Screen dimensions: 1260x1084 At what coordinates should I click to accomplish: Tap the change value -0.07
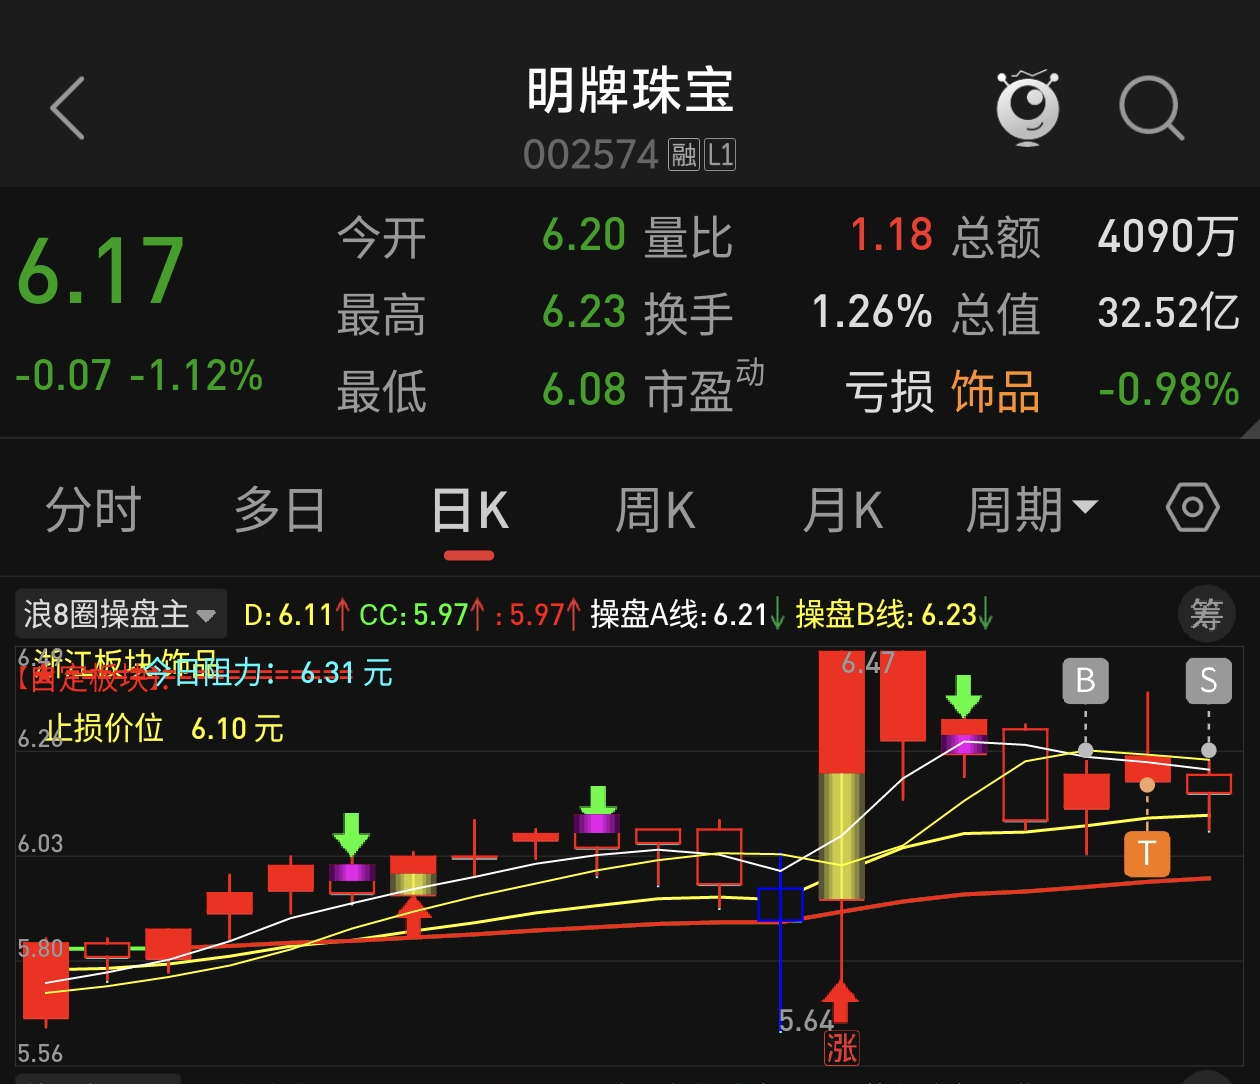(63, 376)
